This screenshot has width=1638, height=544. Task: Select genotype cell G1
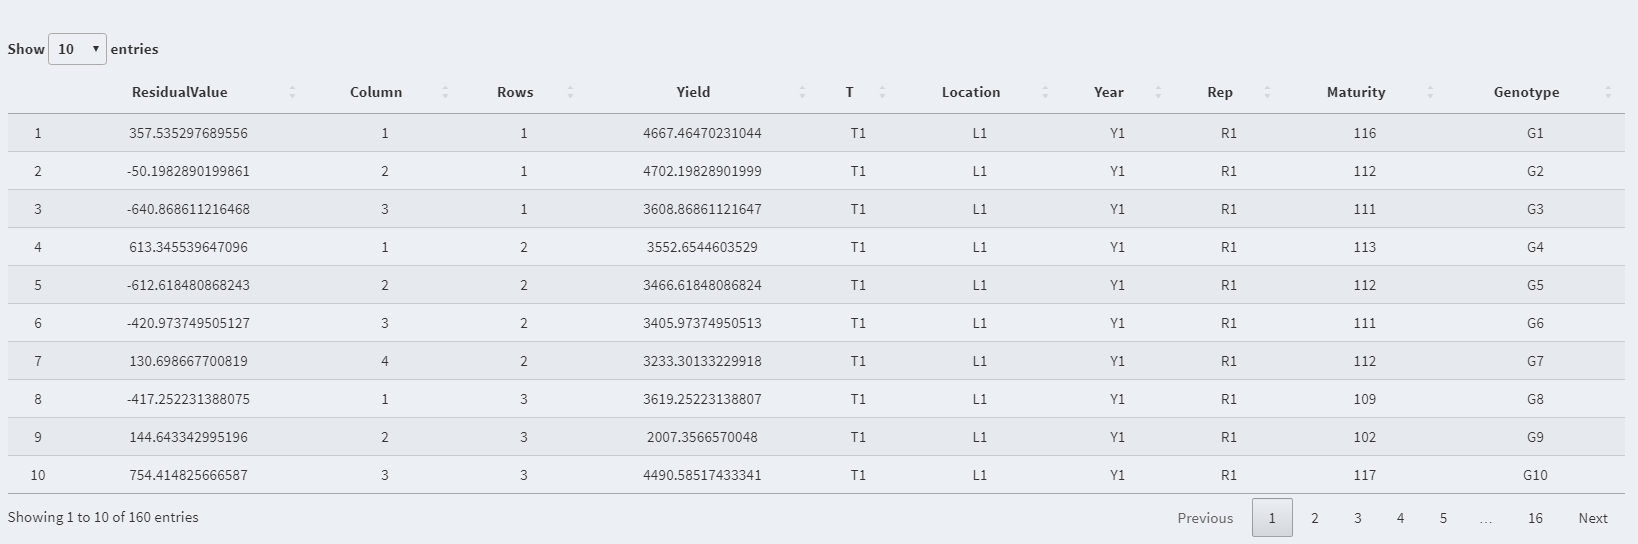tap(1535, 133)
